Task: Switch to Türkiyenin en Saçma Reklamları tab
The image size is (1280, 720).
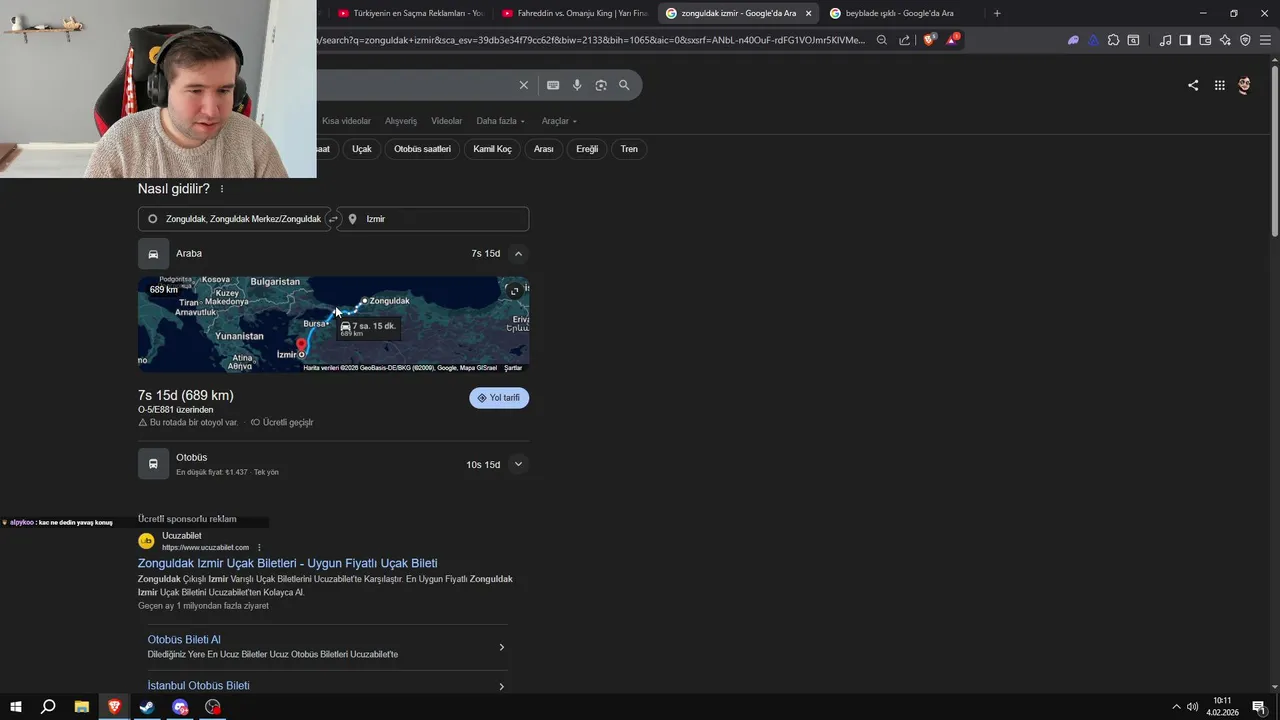Action: tap(410, 13)
